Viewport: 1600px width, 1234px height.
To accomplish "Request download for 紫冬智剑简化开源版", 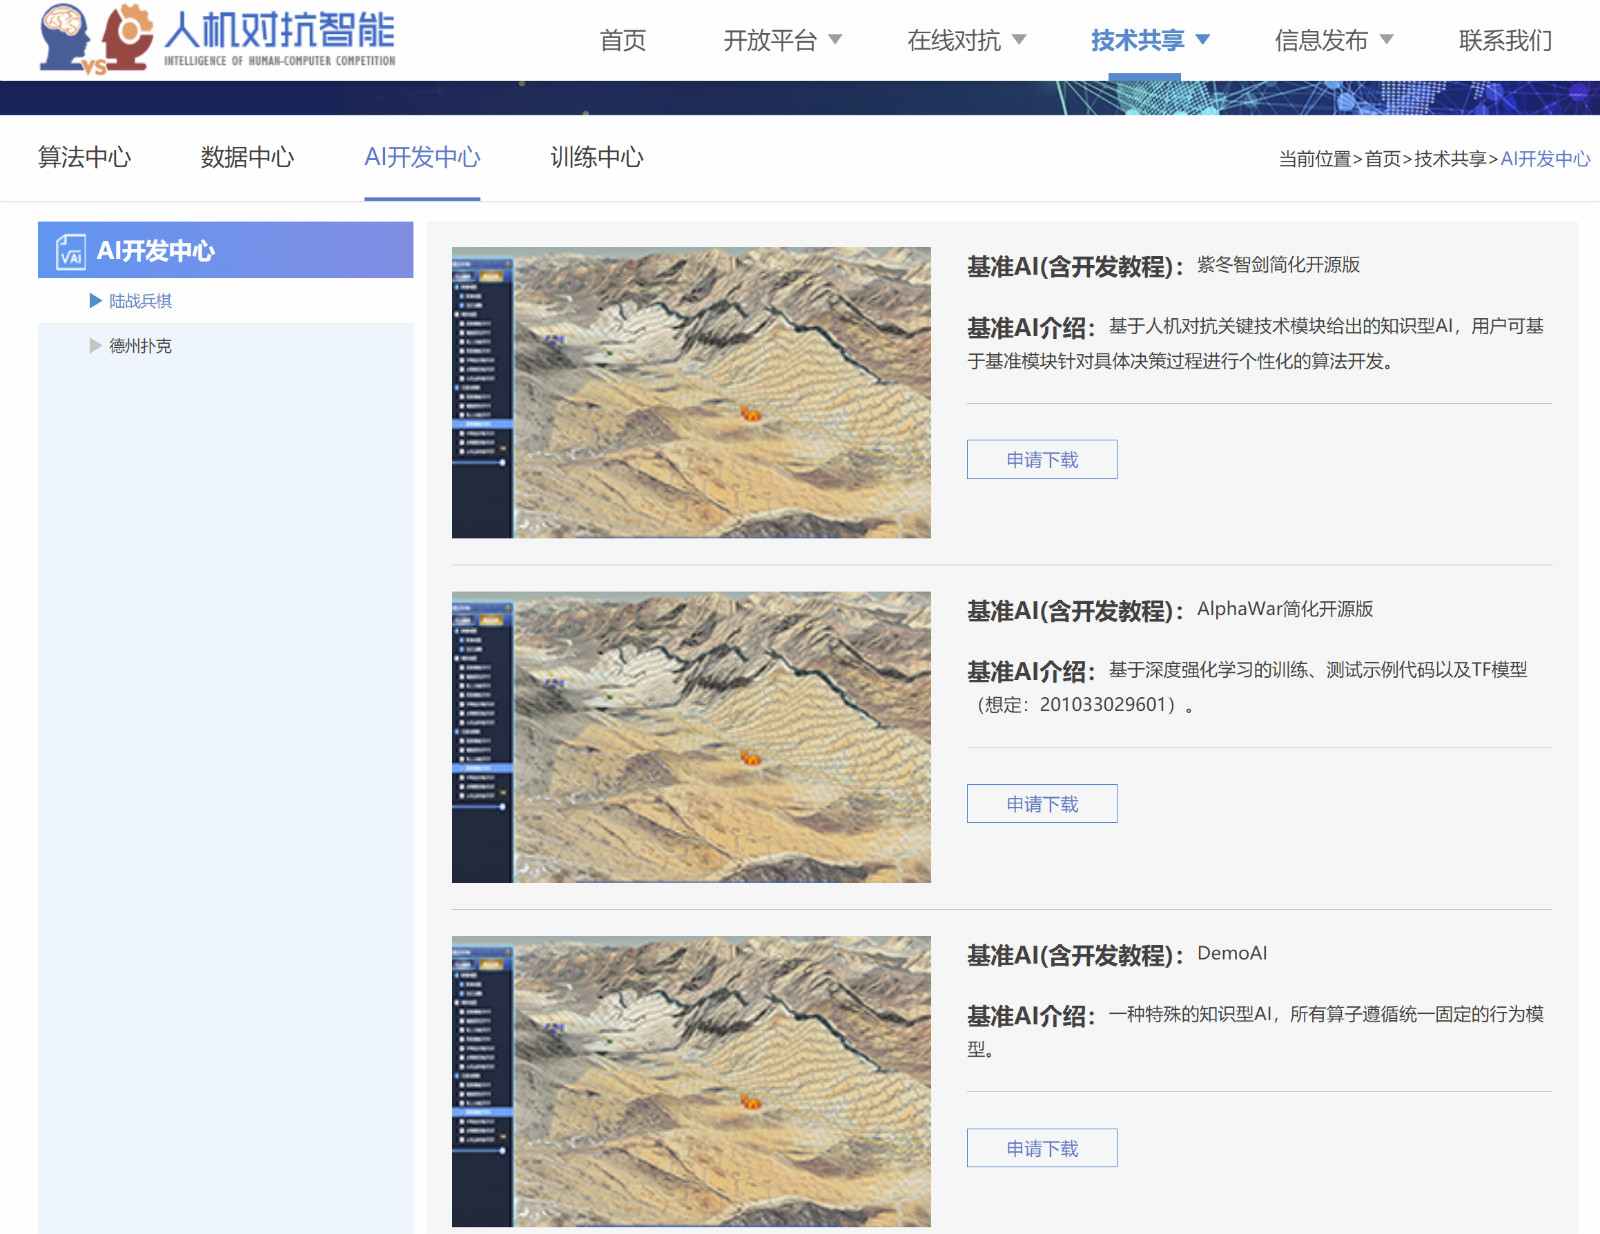I will (1041, 459).
